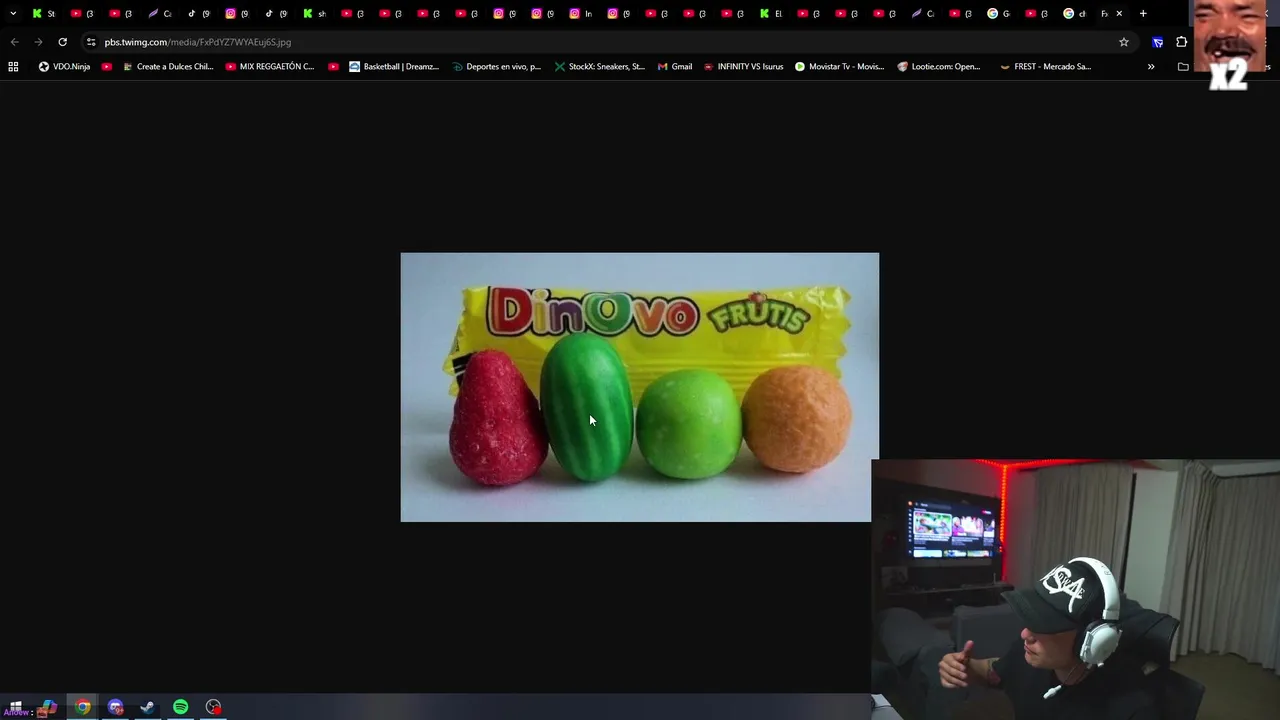Switch to the Kick tab labeled 'sh'
This screenshot has width=1280, height=720.
(314, 13)
